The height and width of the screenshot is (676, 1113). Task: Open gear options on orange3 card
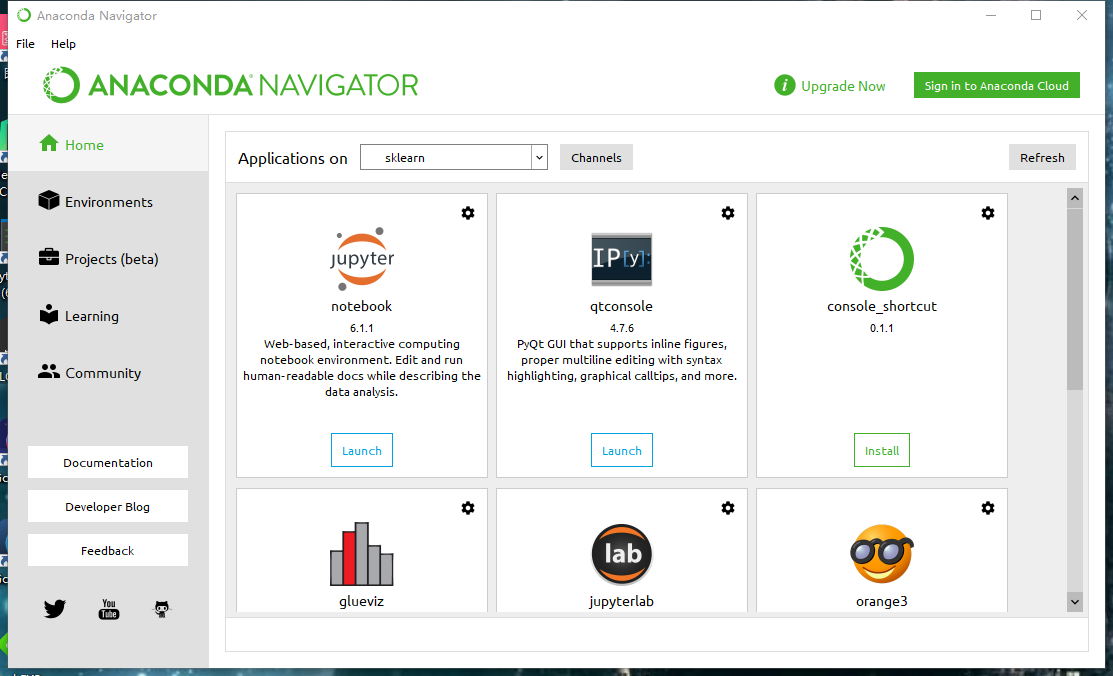coord(987,508)
